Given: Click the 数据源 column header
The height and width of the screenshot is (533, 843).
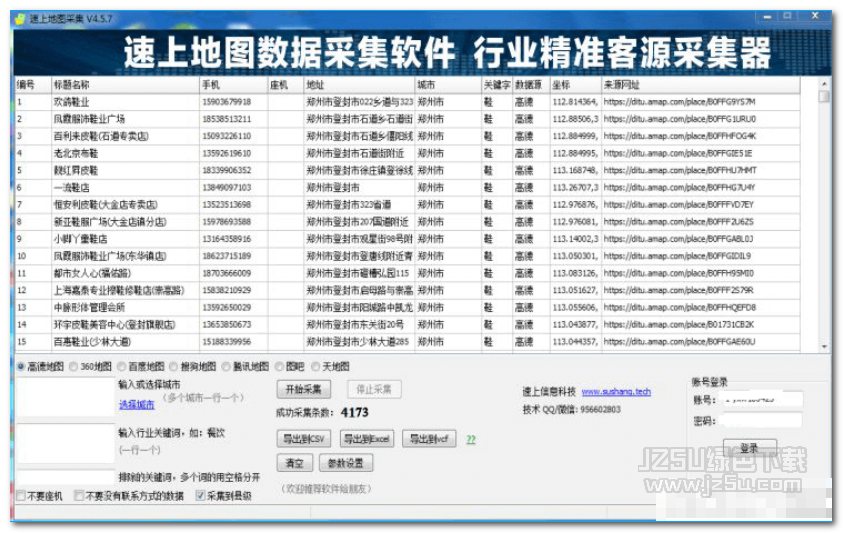Looking at the screenshot, I should pyautogui.click(x=531, y=84).
